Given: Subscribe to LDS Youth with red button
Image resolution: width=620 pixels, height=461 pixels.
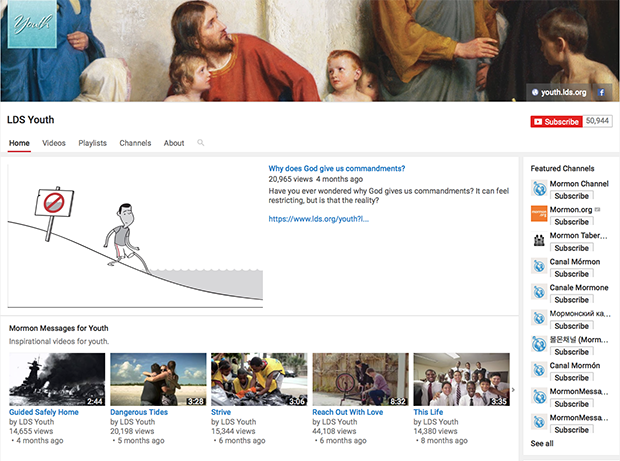Looking at the screenshot, I should (x=556, y=122).
